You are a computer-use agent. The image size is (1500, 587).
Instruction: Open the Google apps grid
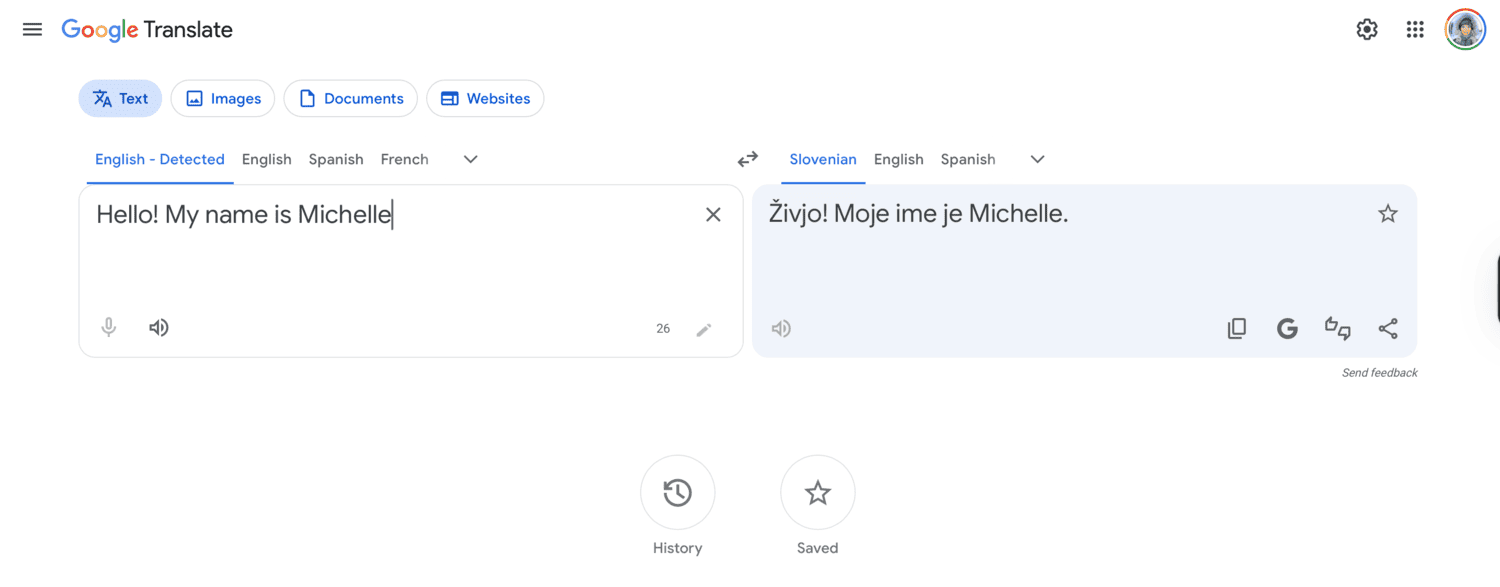[1415, 30]
